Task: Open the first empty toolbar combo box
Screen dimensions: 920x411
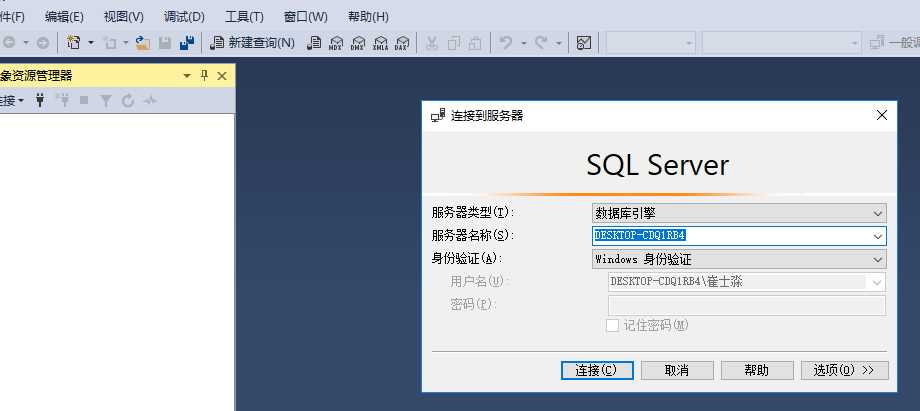Action: [x=651, y=43]
